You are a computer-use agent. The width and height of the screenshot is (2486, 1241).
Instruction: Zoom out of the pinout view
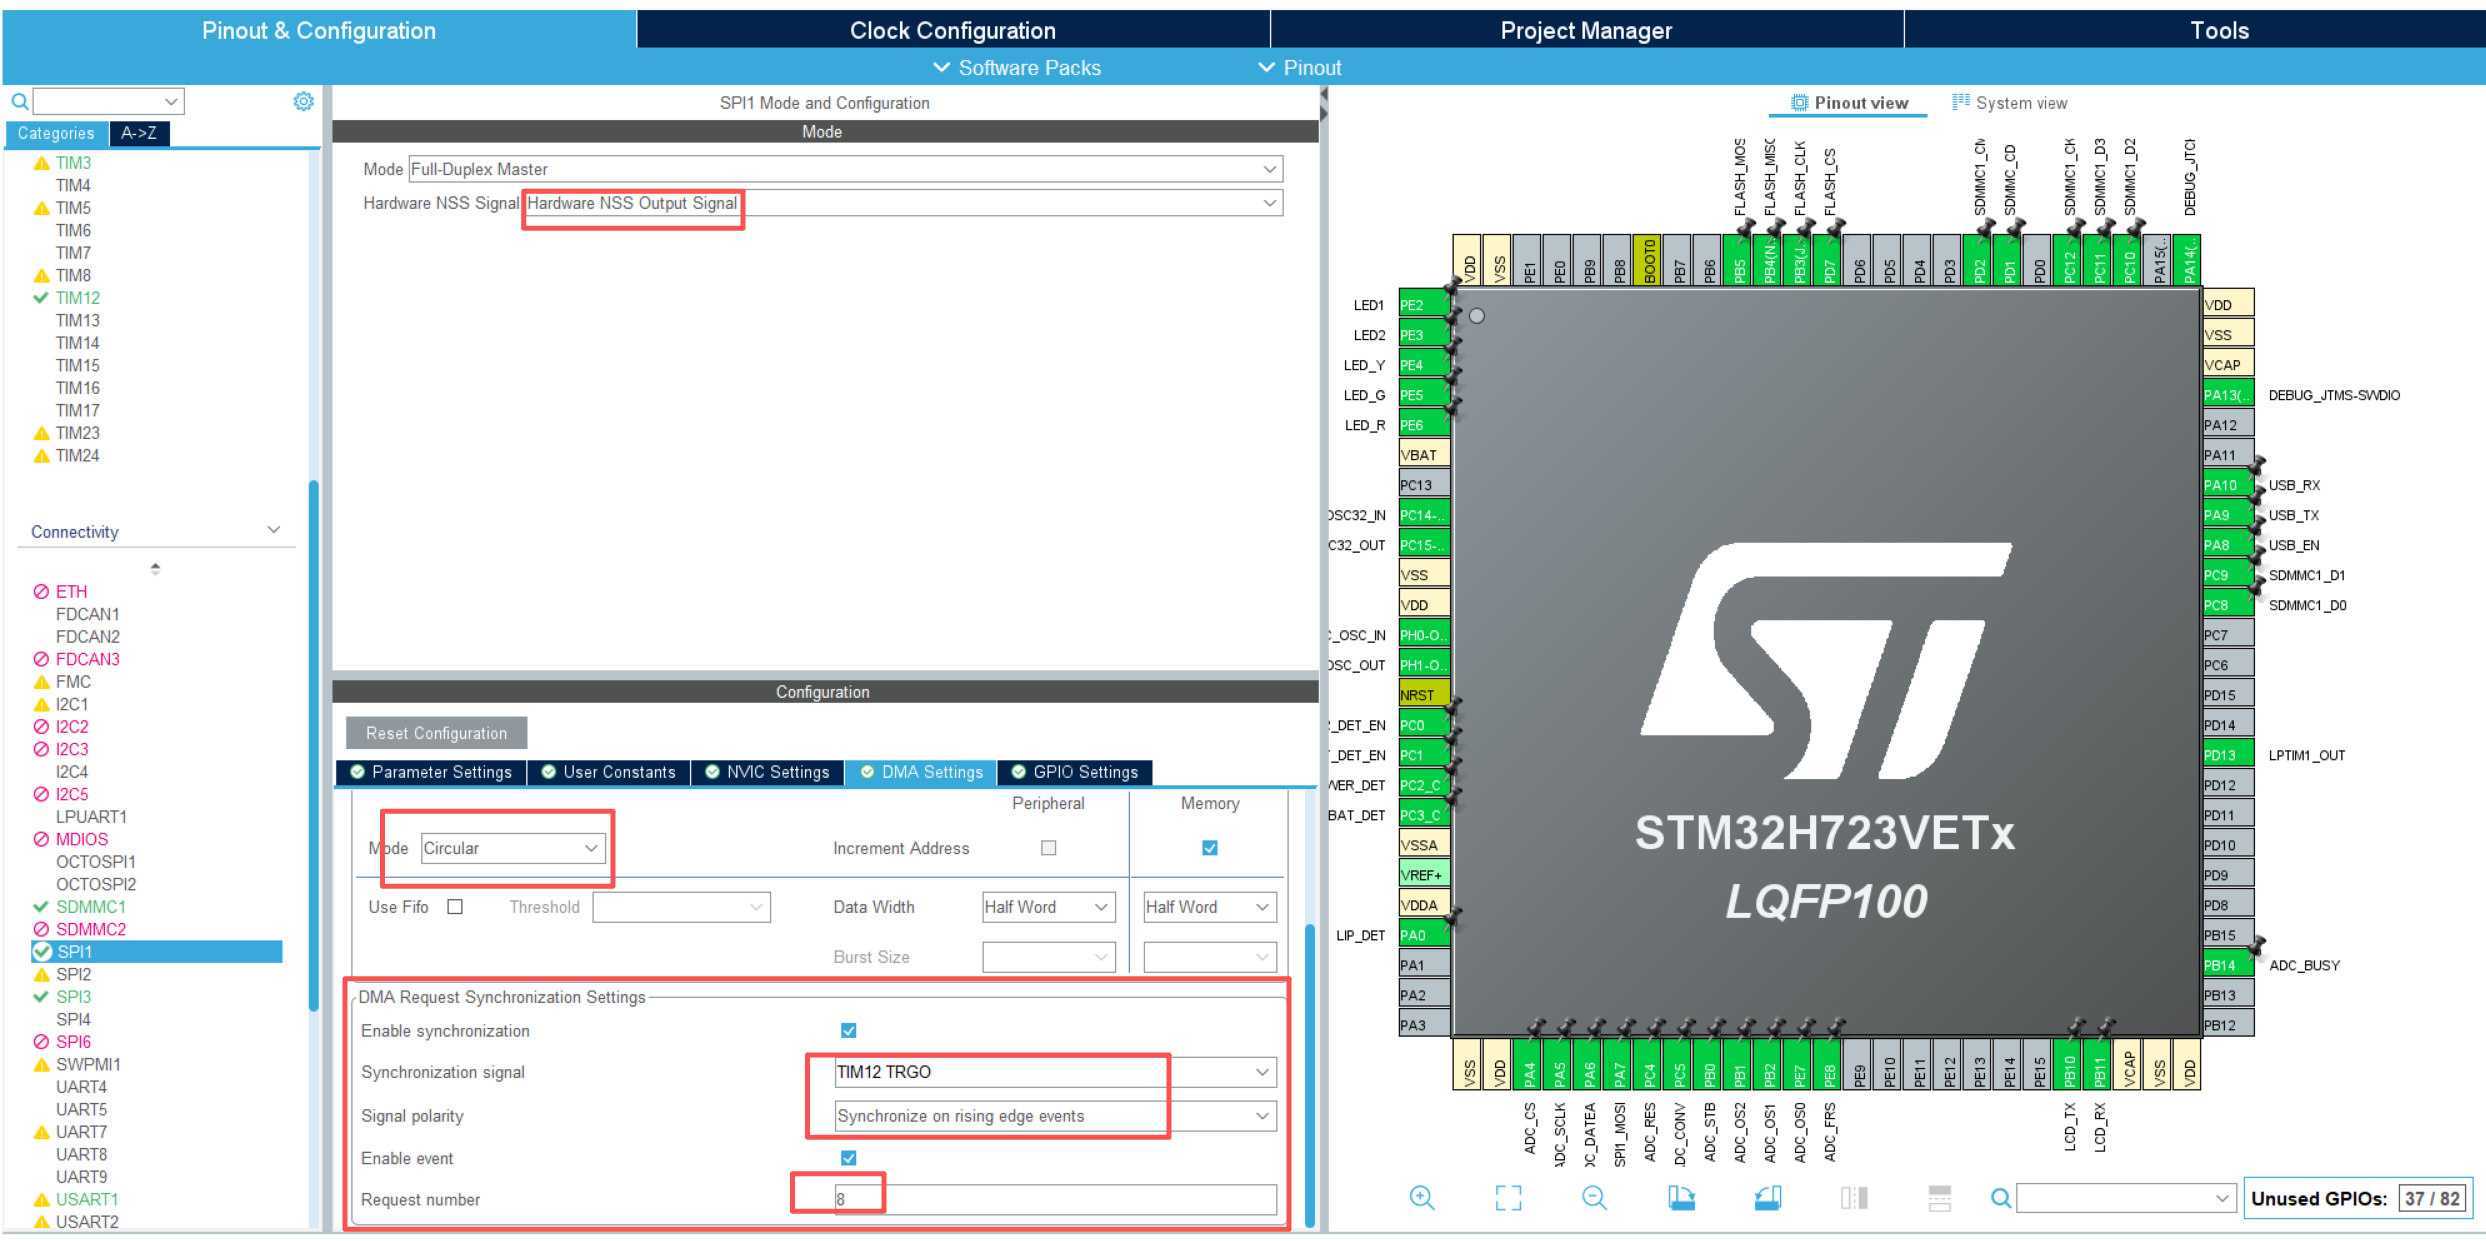(1594, 1197)
